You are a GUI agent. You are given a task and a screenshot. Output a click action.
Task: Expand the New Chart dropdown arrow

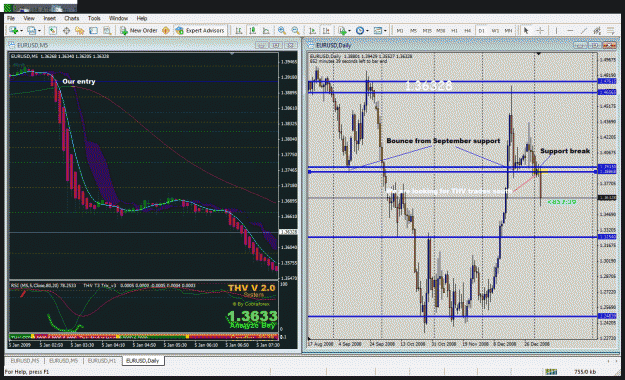(21, 31)
